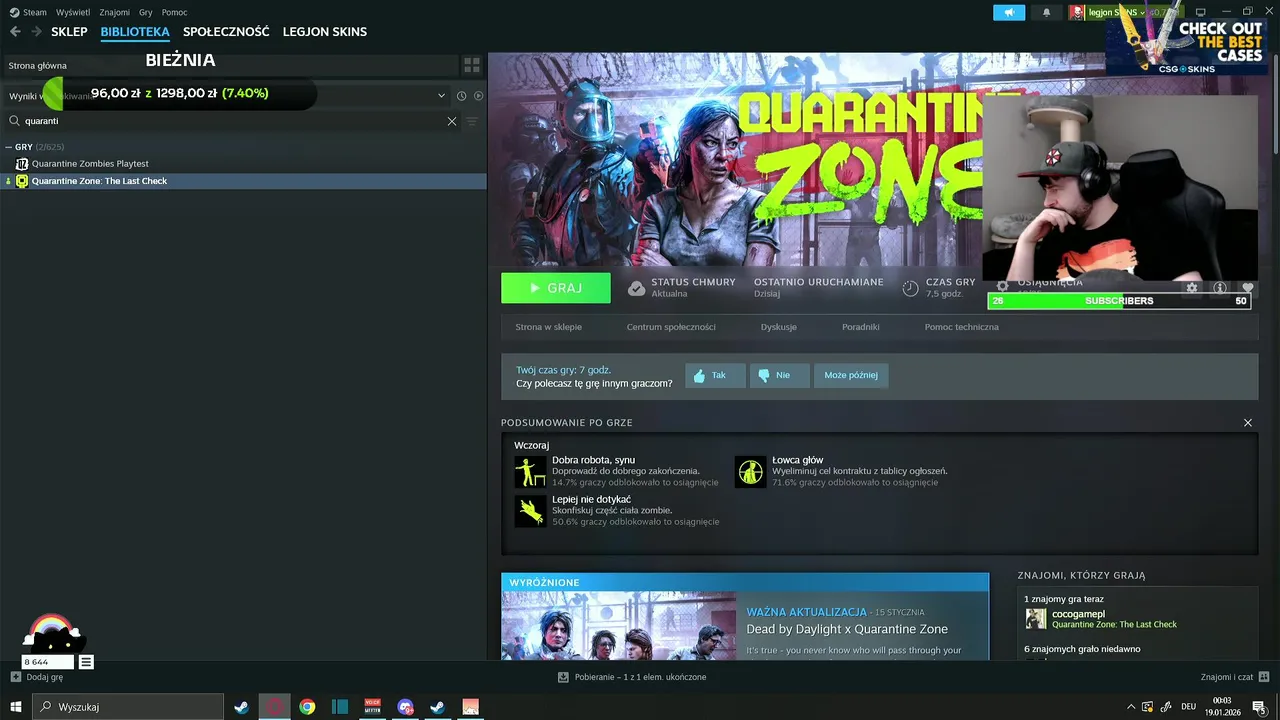Click cocogamepl friend name
The width and height of the screenshot is (1280, 720).
pyautogui.click(x=1078, y=613)
